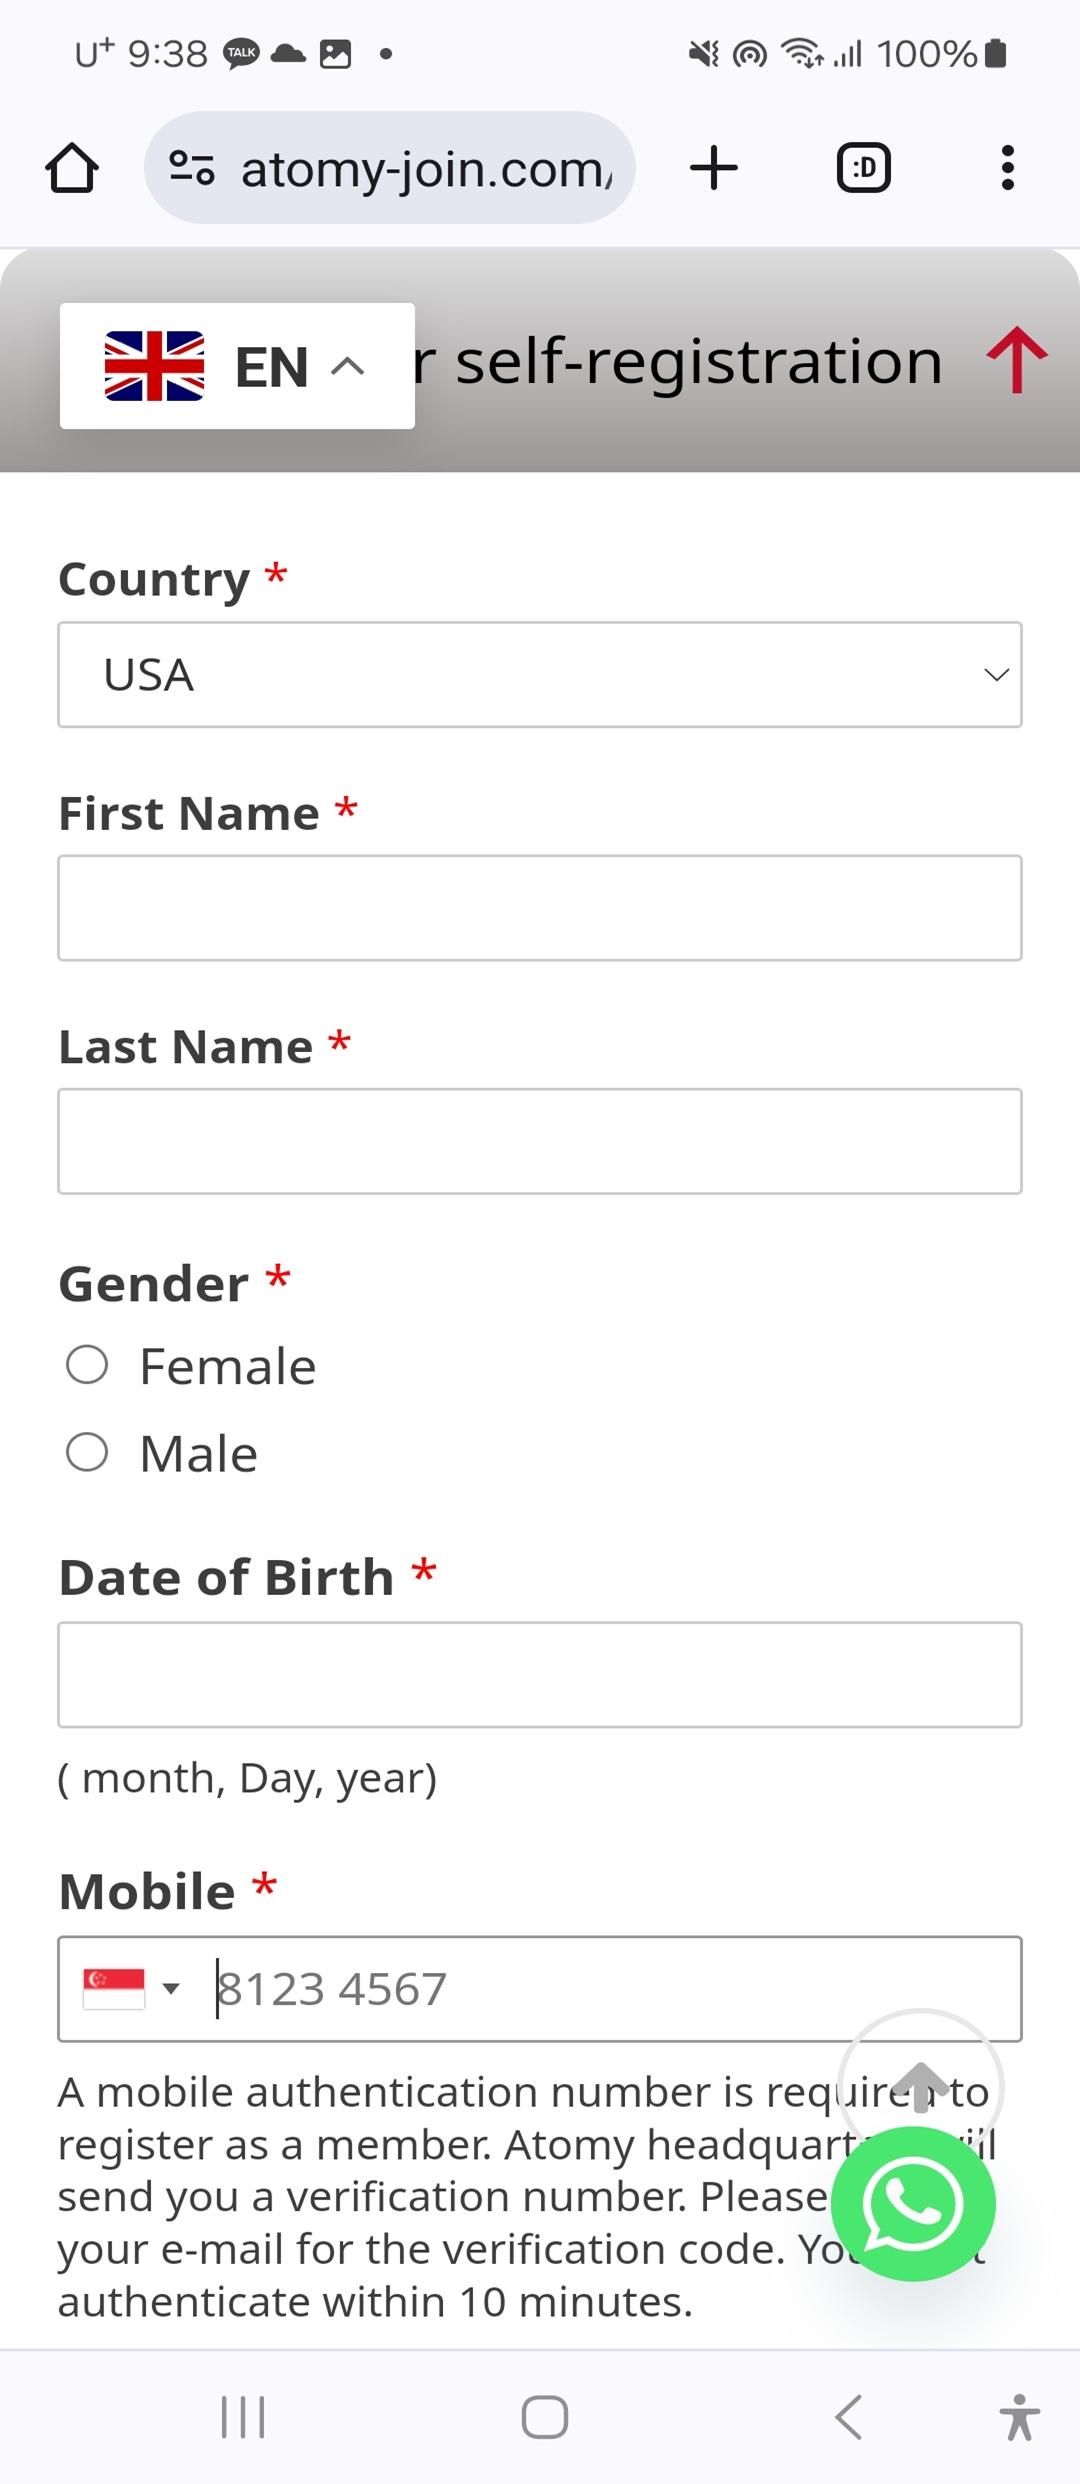This screenshot has width=1080, height=2484.
Task: Tap the red up arrow in header
Action: pyautogui.click(x=1017, y=360)
